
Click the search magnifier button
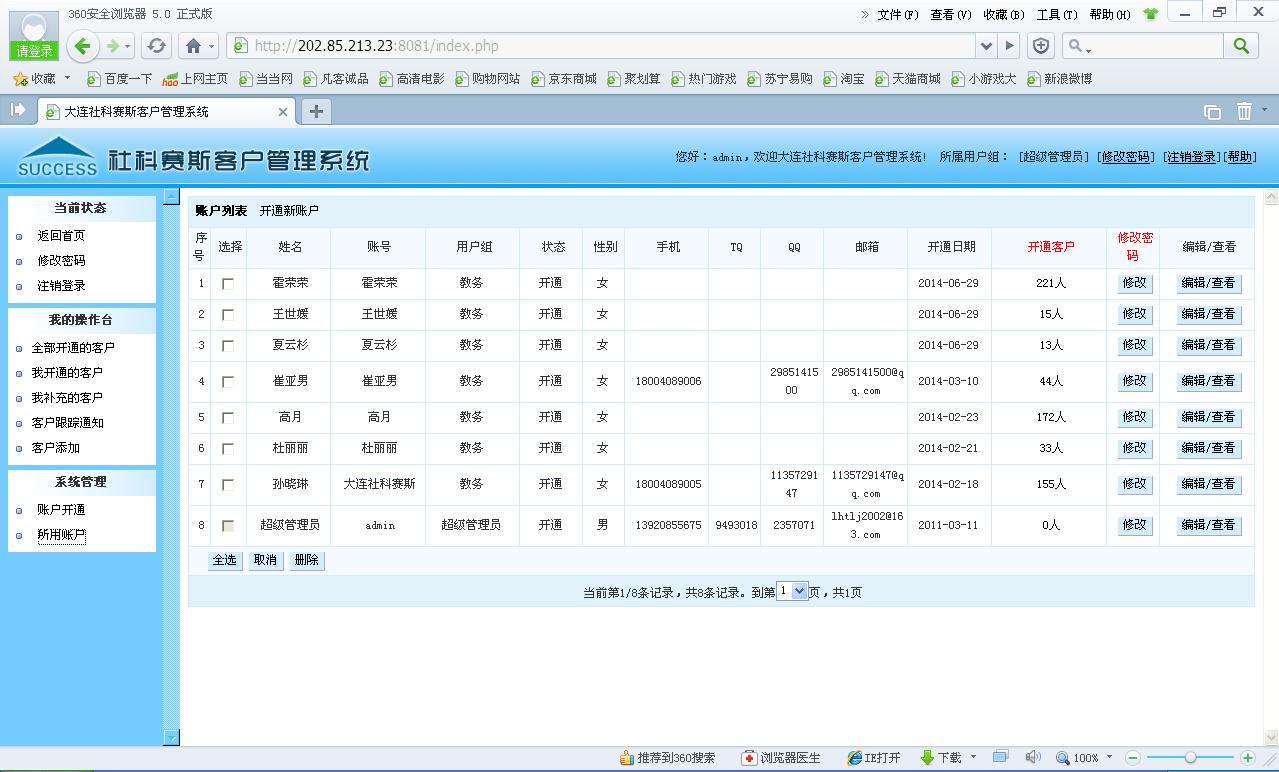[1241, 45]
